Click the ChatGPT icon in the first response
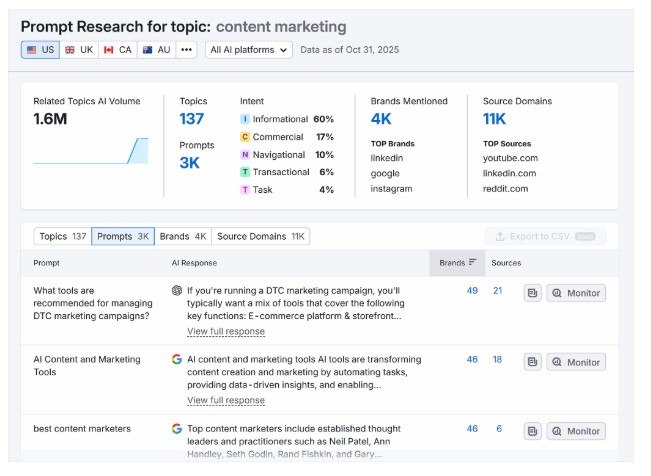This screenshot has height=476, width=651. pyautogui.click(x=177, y=291)
